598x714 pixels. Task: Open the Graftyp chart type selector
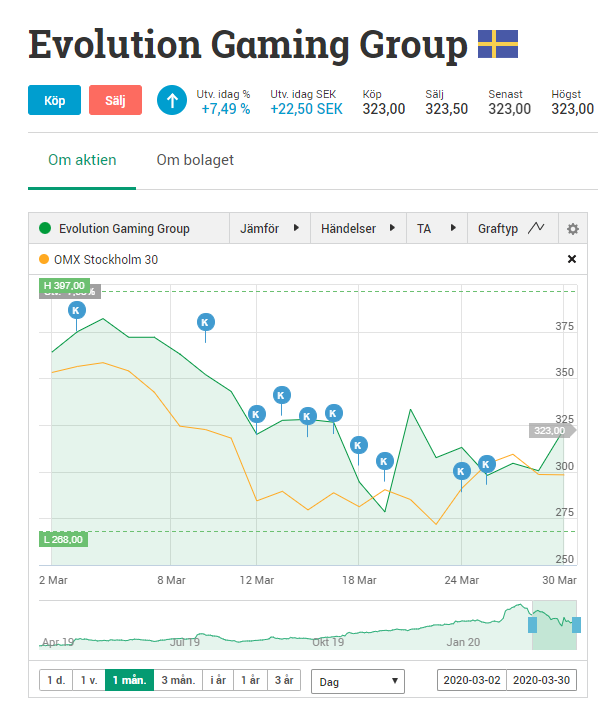click(512, 228)
